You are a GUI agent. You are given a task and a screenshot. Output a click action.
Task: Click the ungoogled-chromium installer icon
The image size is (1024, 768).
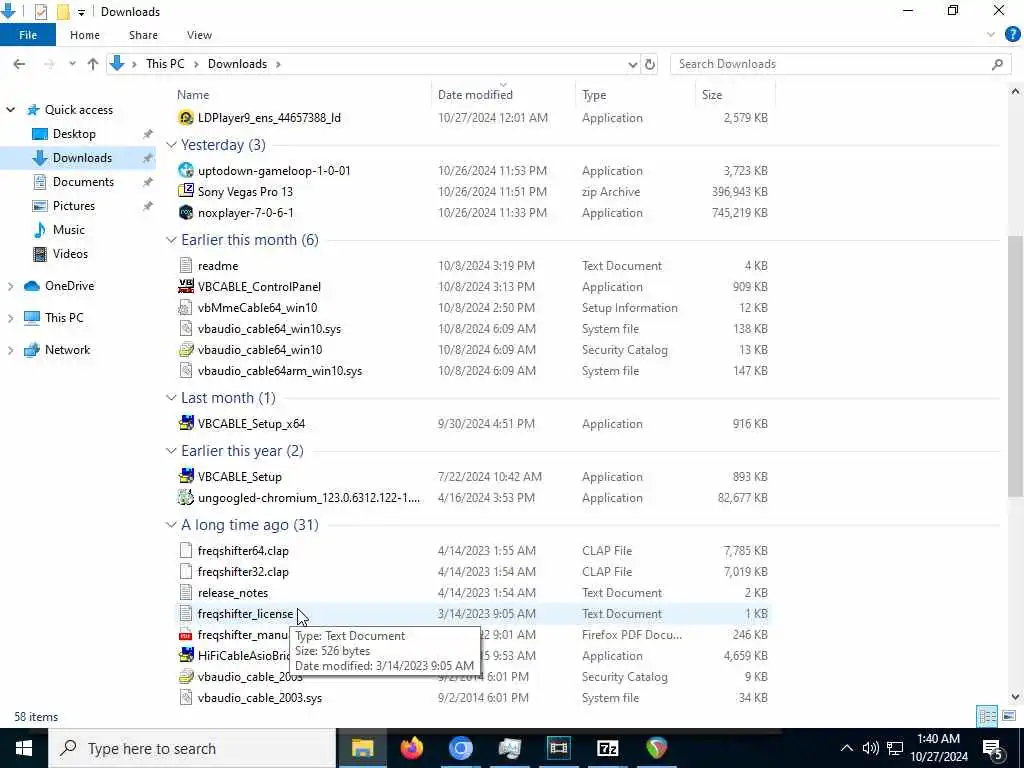(186, 498)
